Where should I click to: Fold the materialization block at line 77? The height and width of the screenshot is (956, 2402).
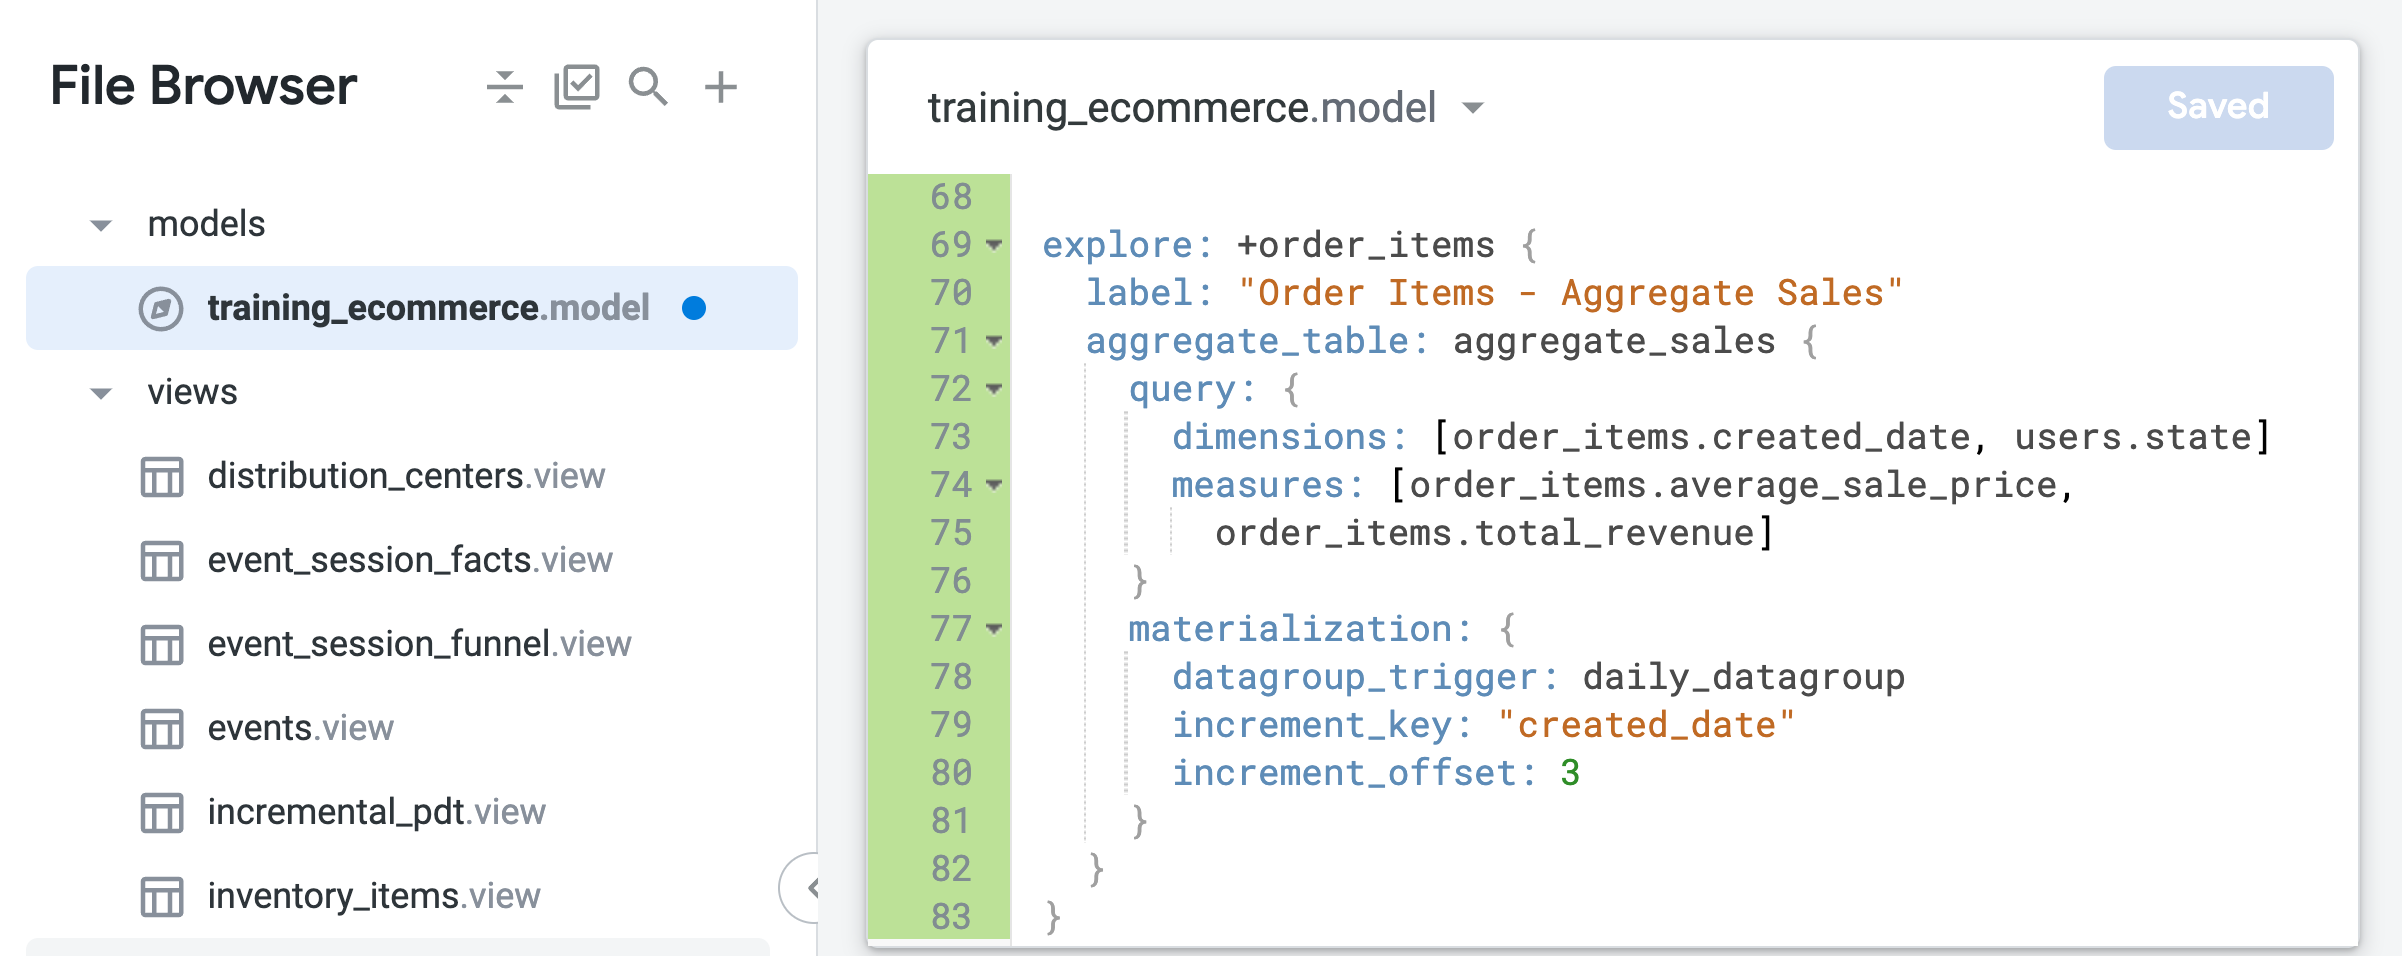click(994, 629)
